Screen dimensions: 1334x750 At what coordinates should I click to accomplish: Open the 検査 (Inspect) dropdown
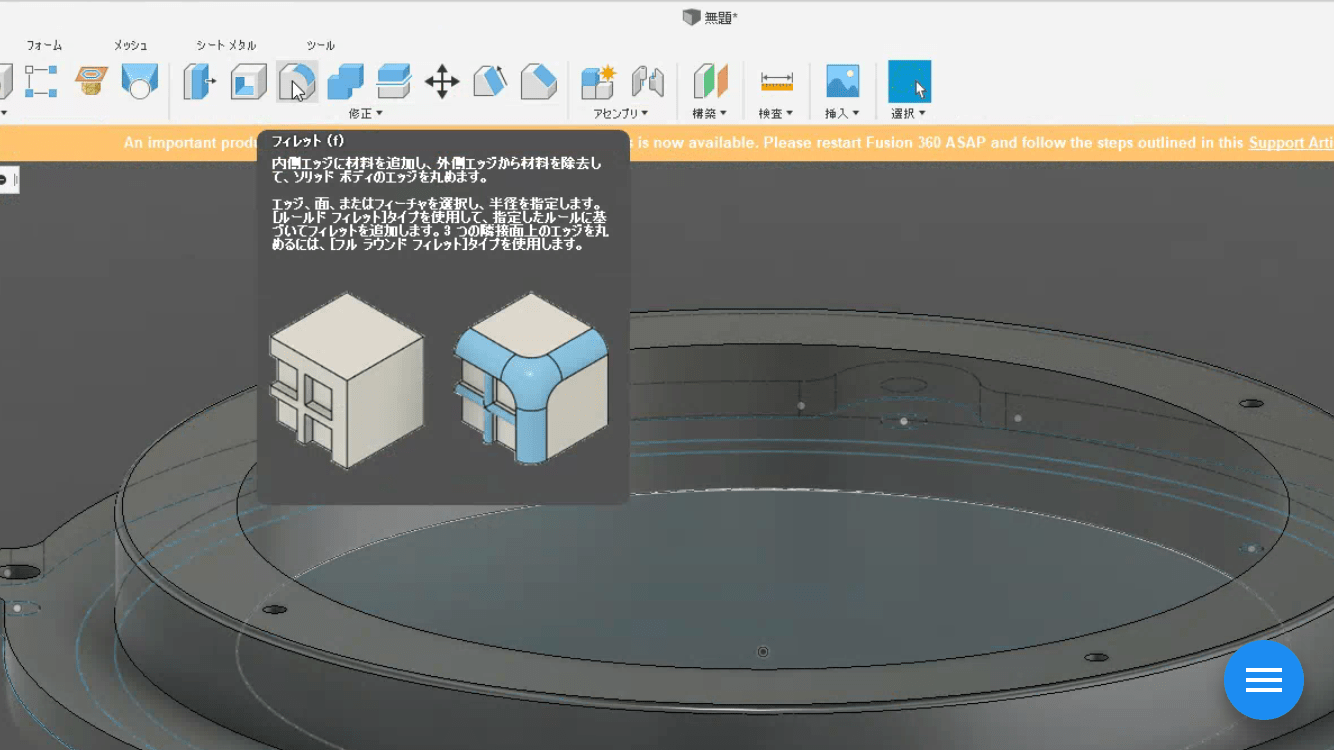click(776, 113)
